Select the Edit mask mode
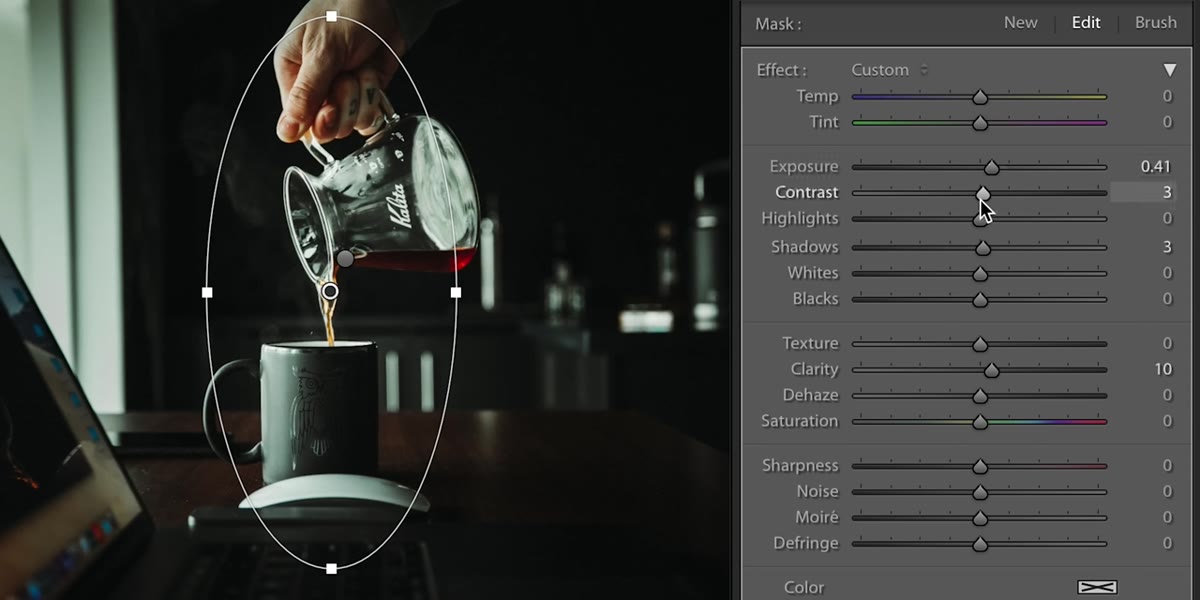Image resolution: width=1200 pixels, height=600 pixels. 1086,22
